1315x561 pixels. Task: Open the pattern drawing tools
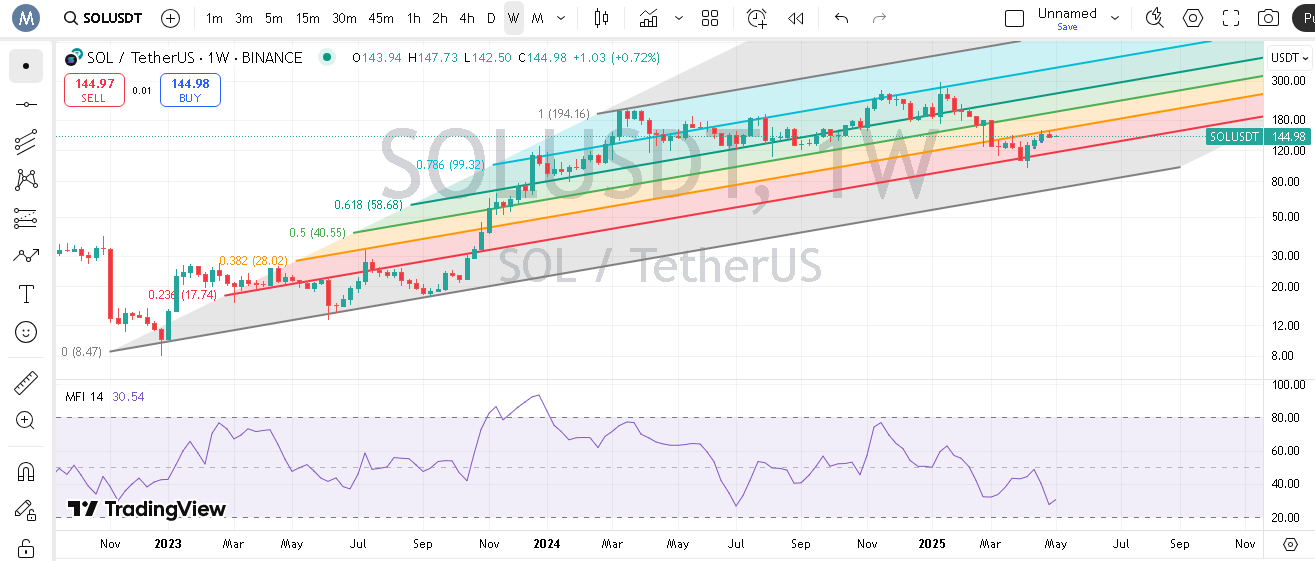point(26,180)
